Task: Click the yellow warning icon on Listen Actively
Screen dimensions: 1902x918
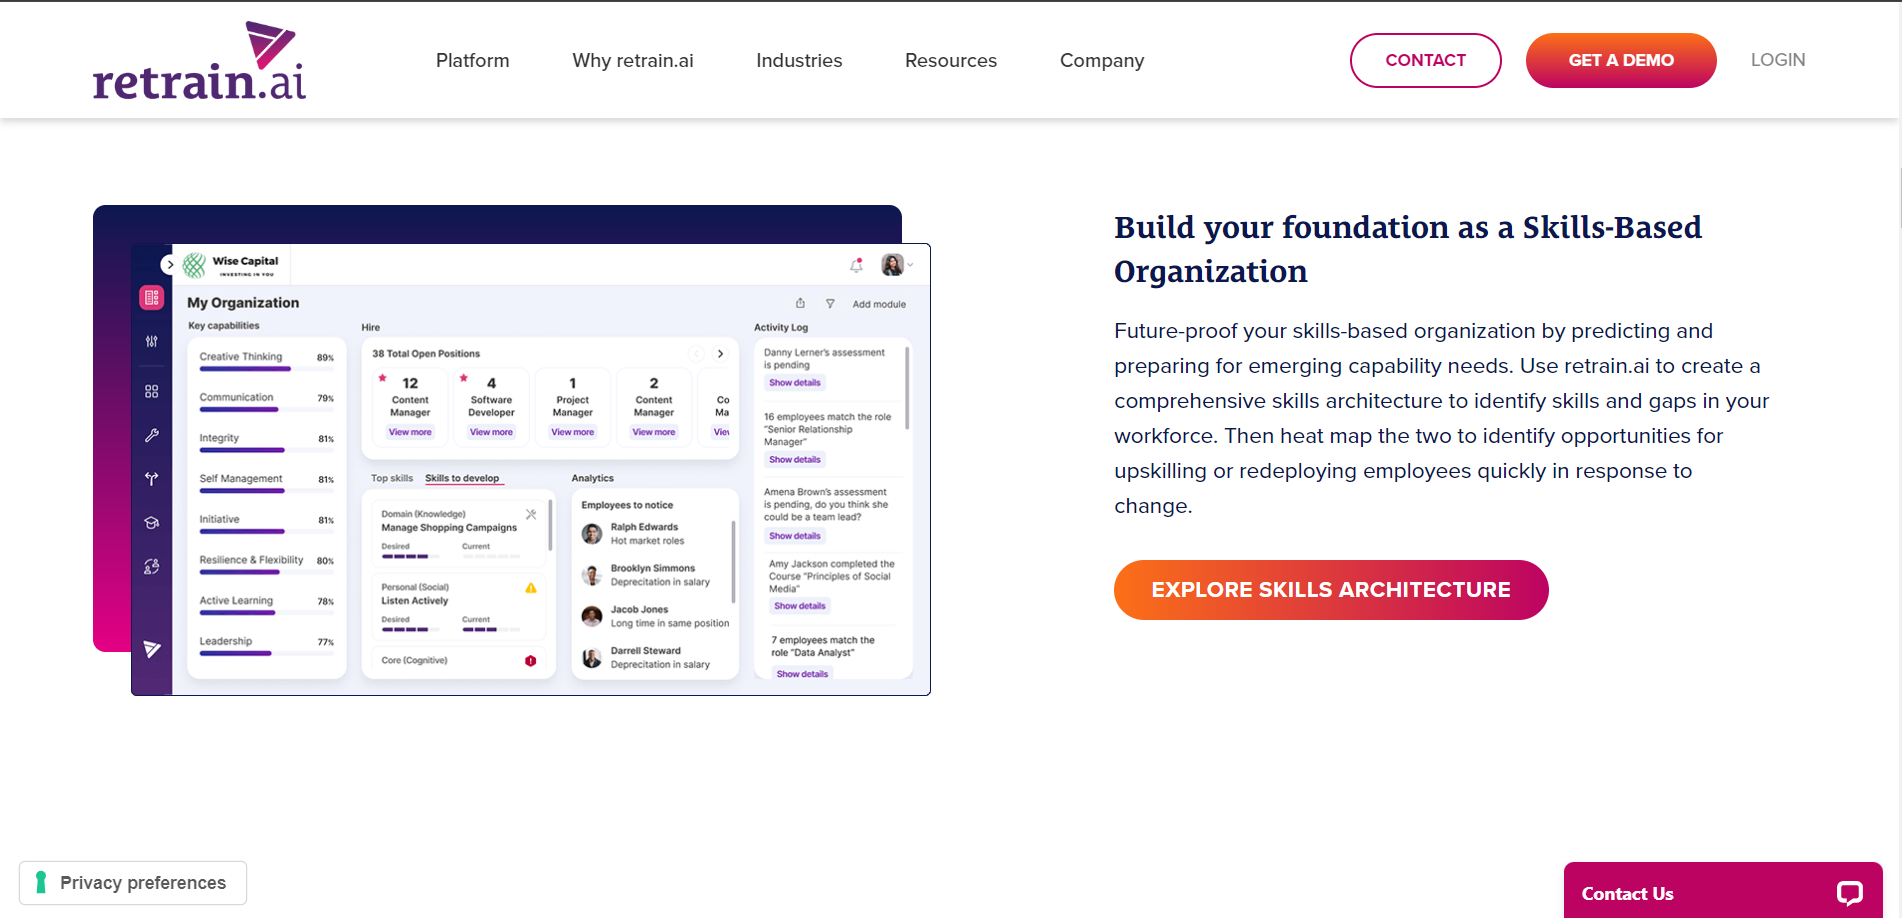Action: coord(531,588)
